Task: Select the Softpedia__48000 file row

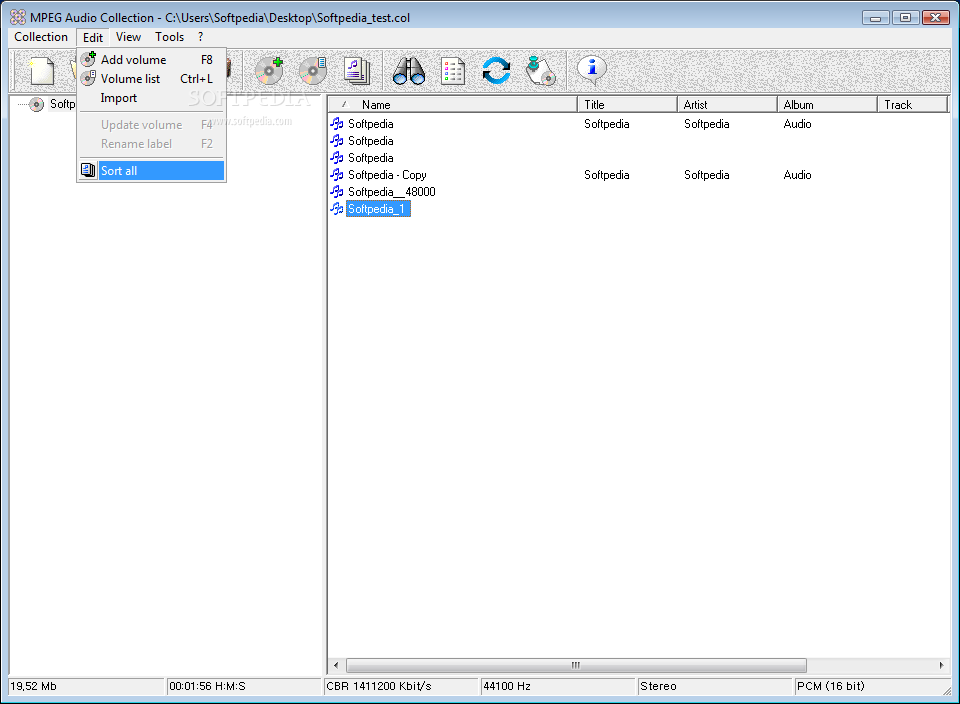Action: coord(392,192)
